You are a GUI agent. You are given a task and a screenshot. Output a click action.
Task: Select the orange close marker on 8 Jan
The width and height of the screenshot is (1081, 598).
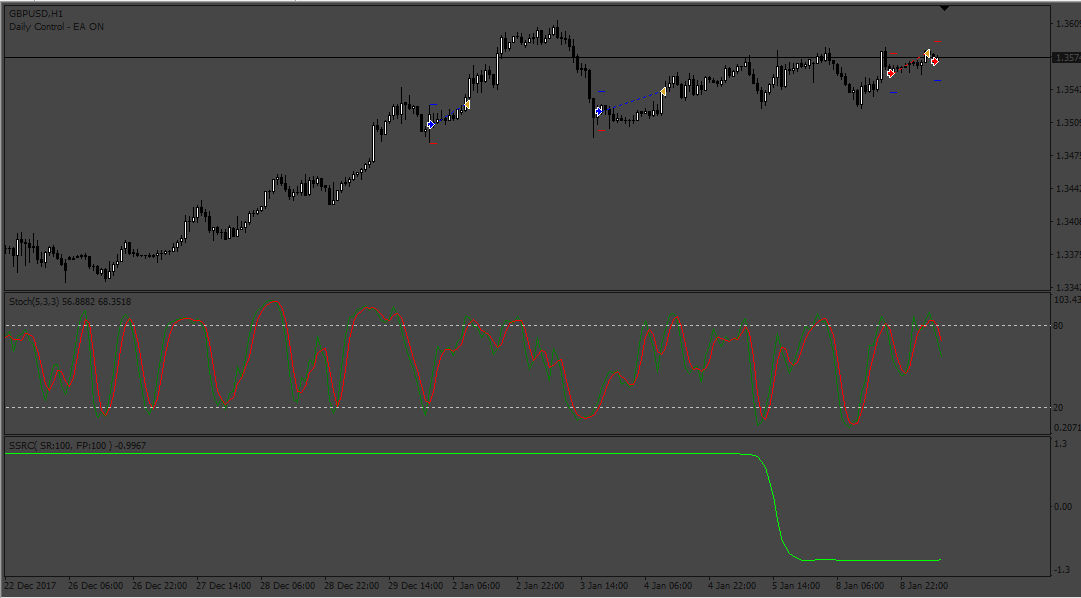tap(927, 54)
